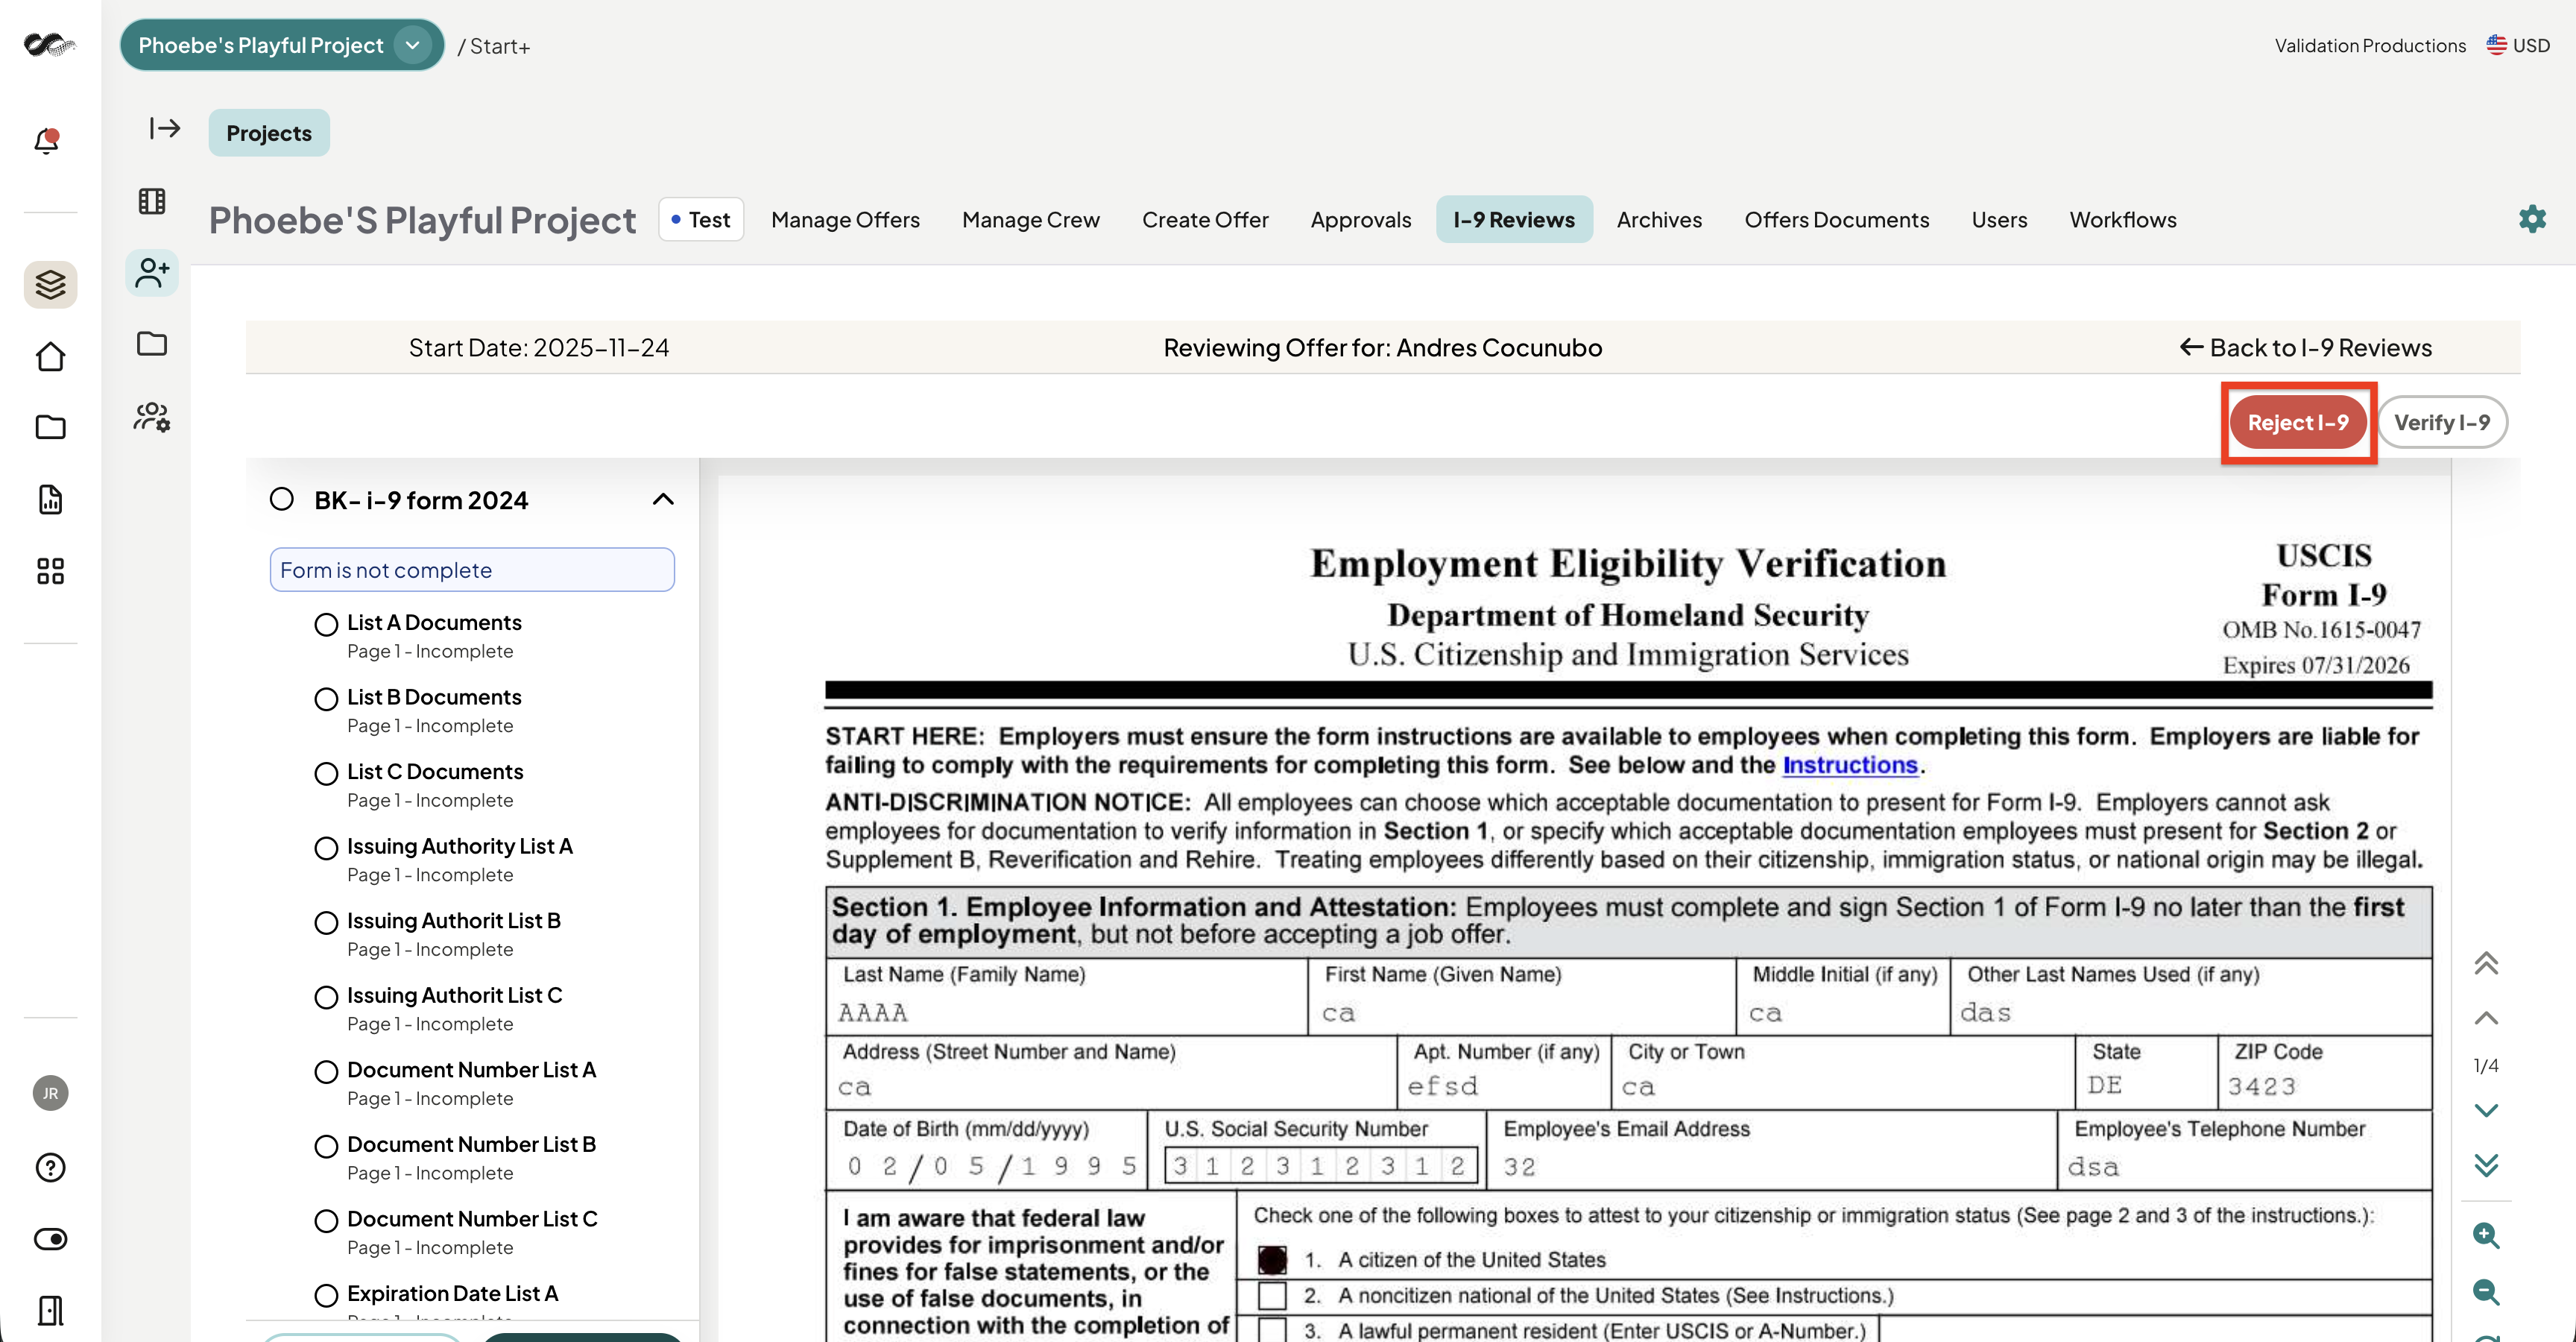Open the Workflows tab
The height and width of the screenshot is (1342, 2576).
[2123, 219]
